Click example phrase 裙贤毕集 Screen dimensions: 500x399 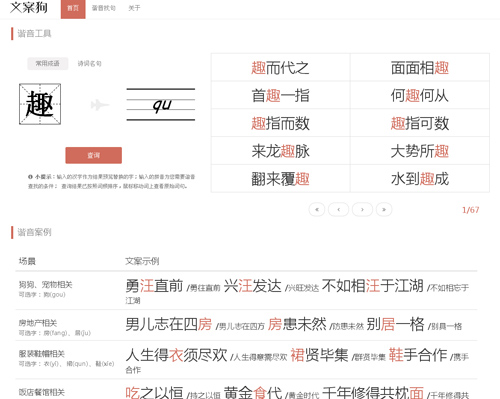click(319, 355)
